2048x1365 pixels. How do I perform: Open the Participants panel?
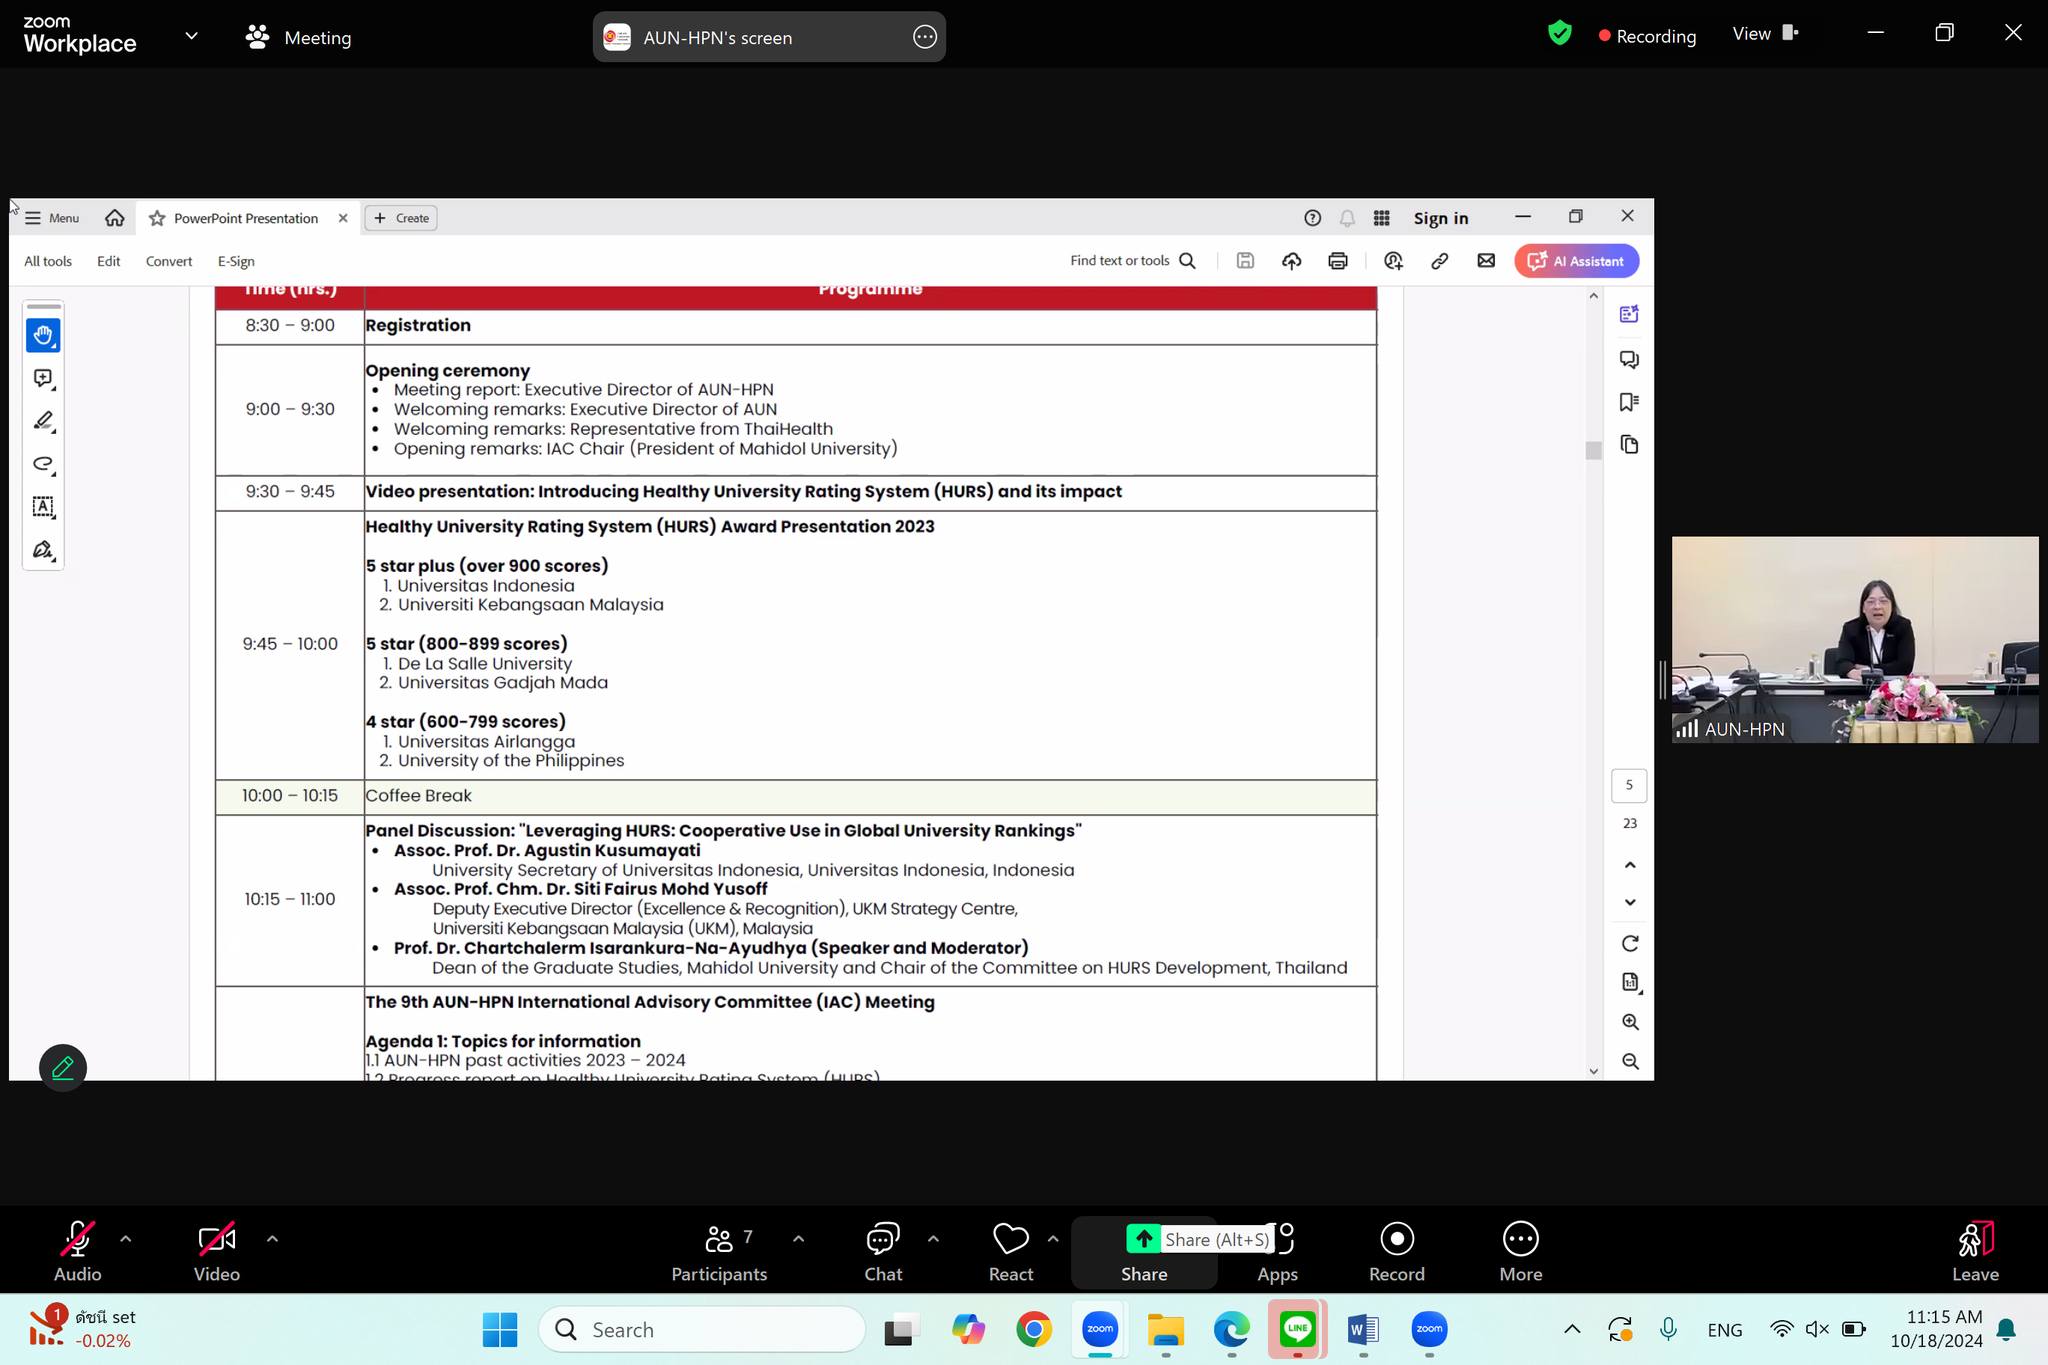[x=719, y=1251]
